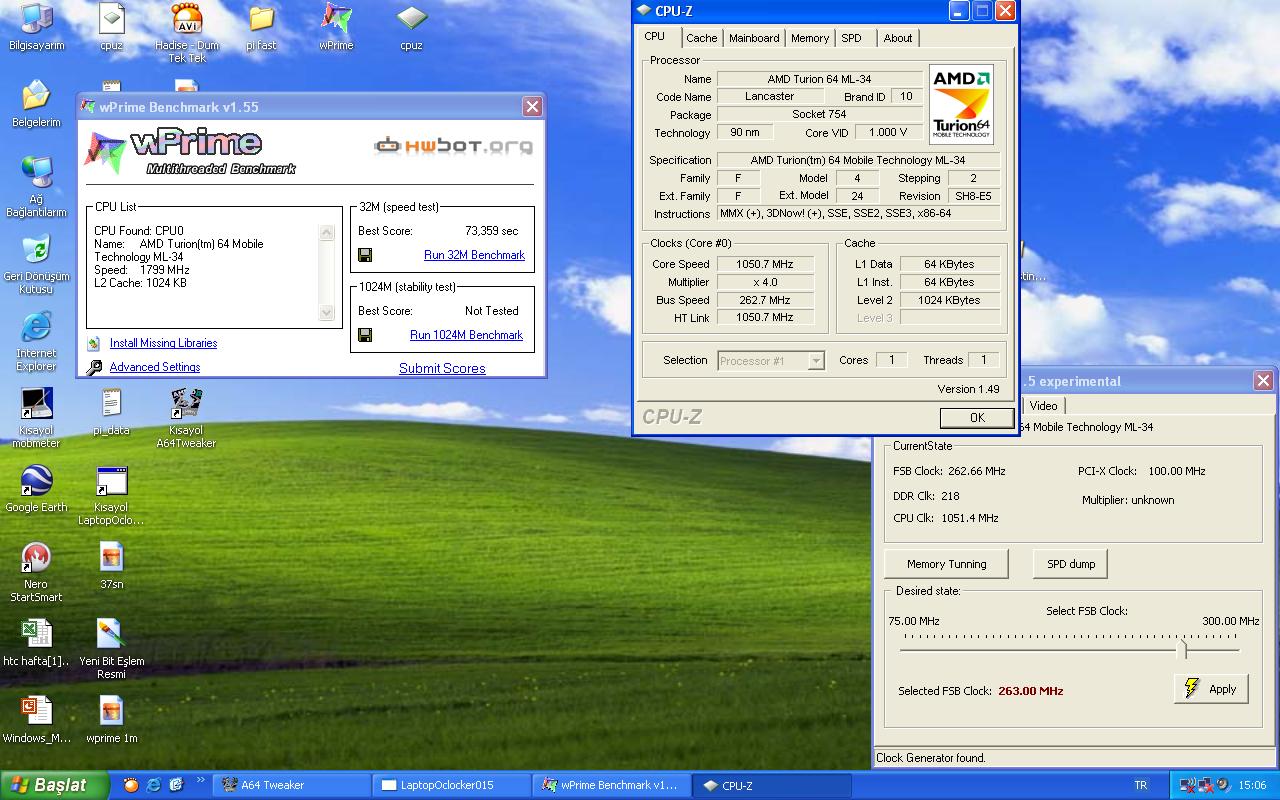Expand the quick launch overflow chevron
This screenshot has height=800, width=1280.
(200, 781)
